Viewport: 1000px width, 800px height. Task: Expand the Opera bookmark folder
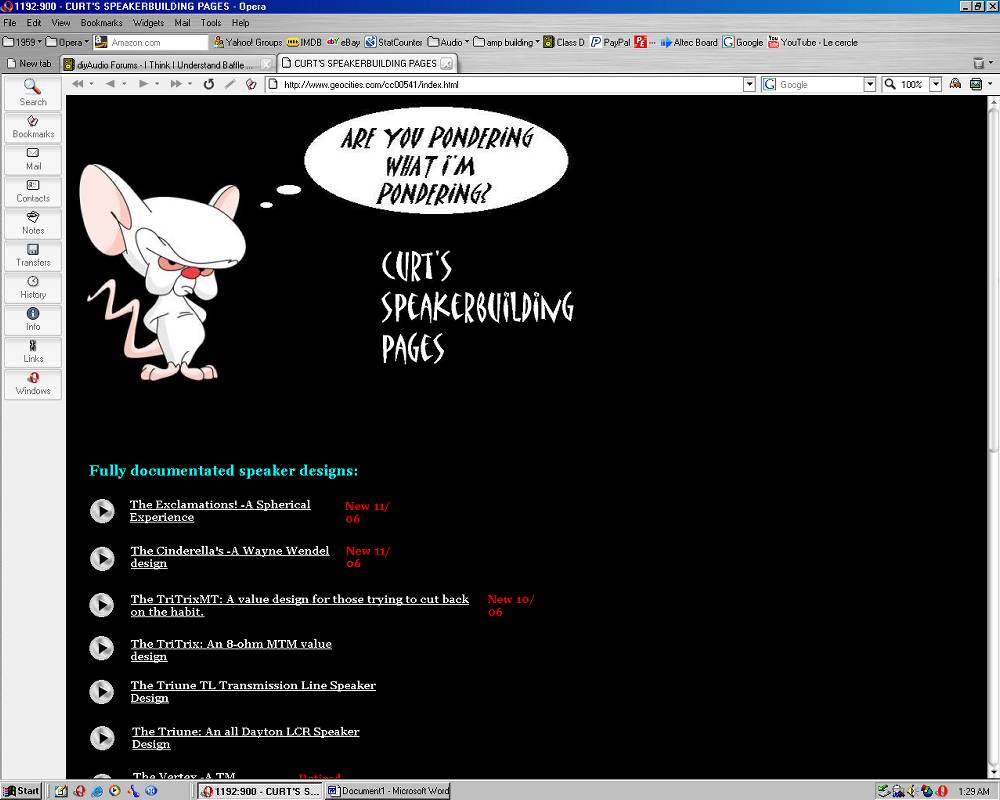click(67, 42)
